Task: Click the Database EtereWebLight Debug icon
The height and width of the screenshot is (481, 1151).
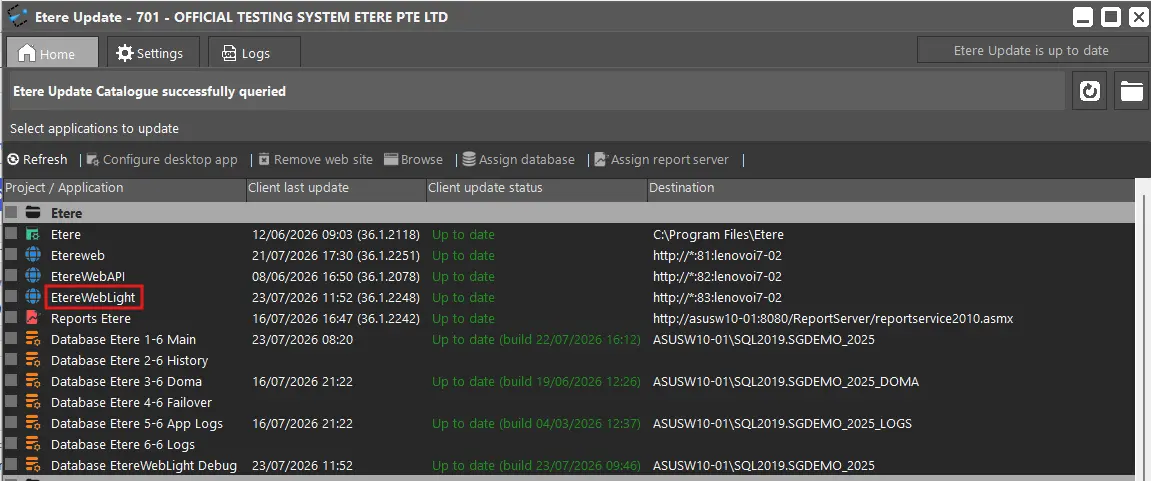Action: (32, 466)
